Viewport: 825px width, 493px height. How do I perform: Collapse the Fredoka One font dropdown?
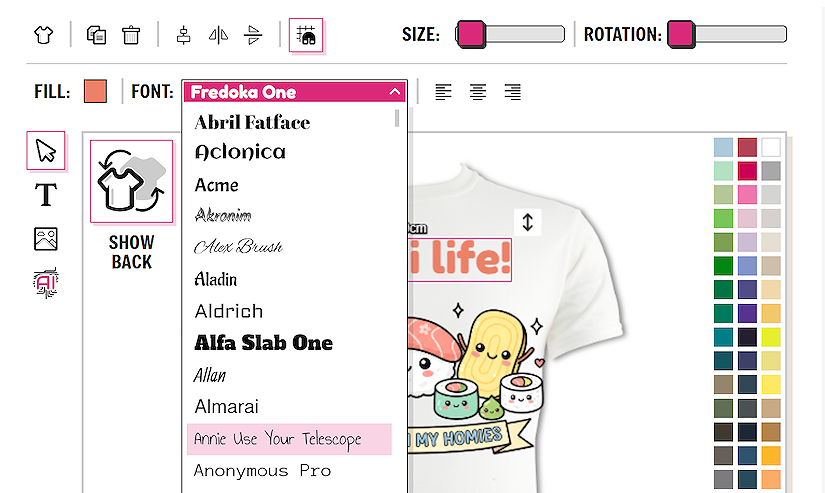395,92
